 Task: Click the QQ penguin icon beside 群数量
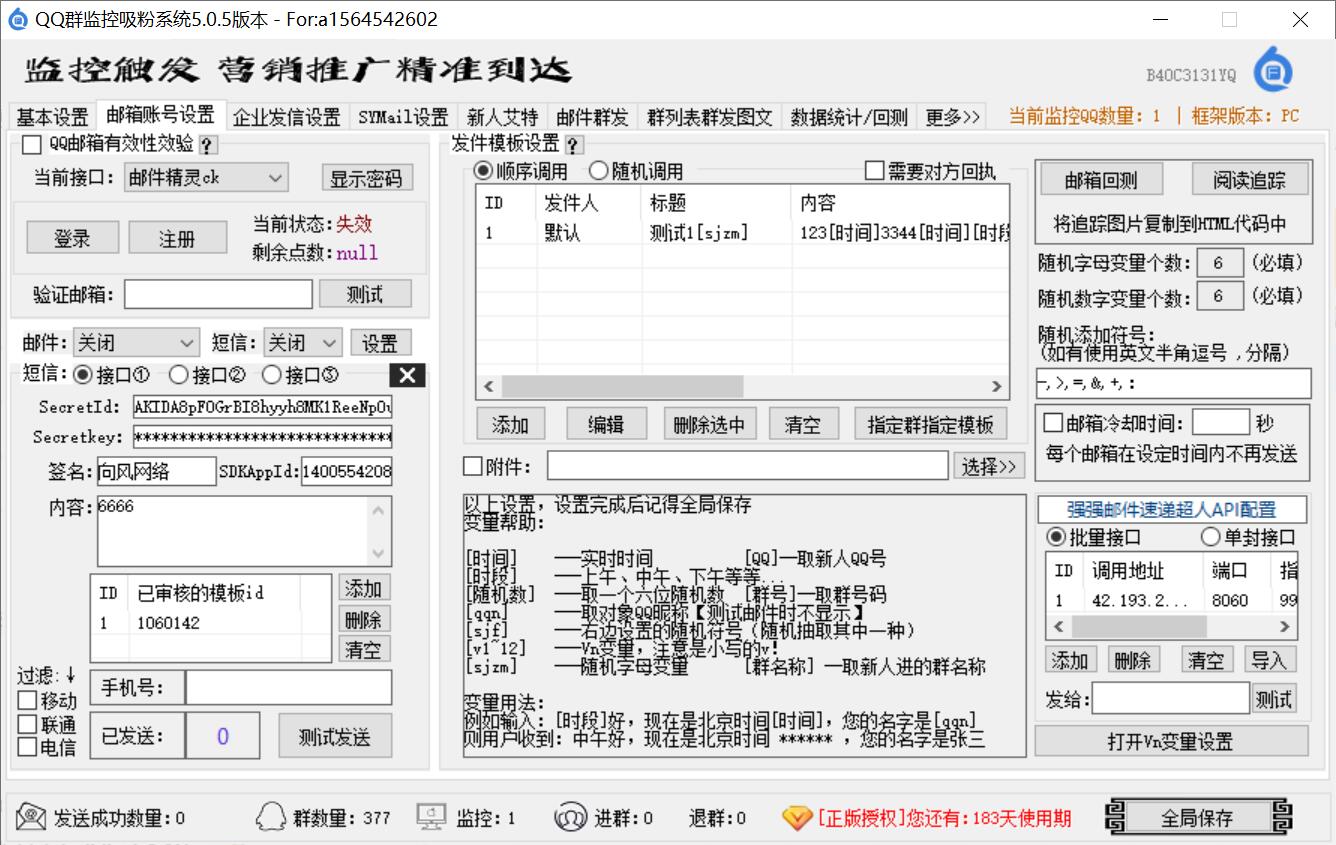271,817
